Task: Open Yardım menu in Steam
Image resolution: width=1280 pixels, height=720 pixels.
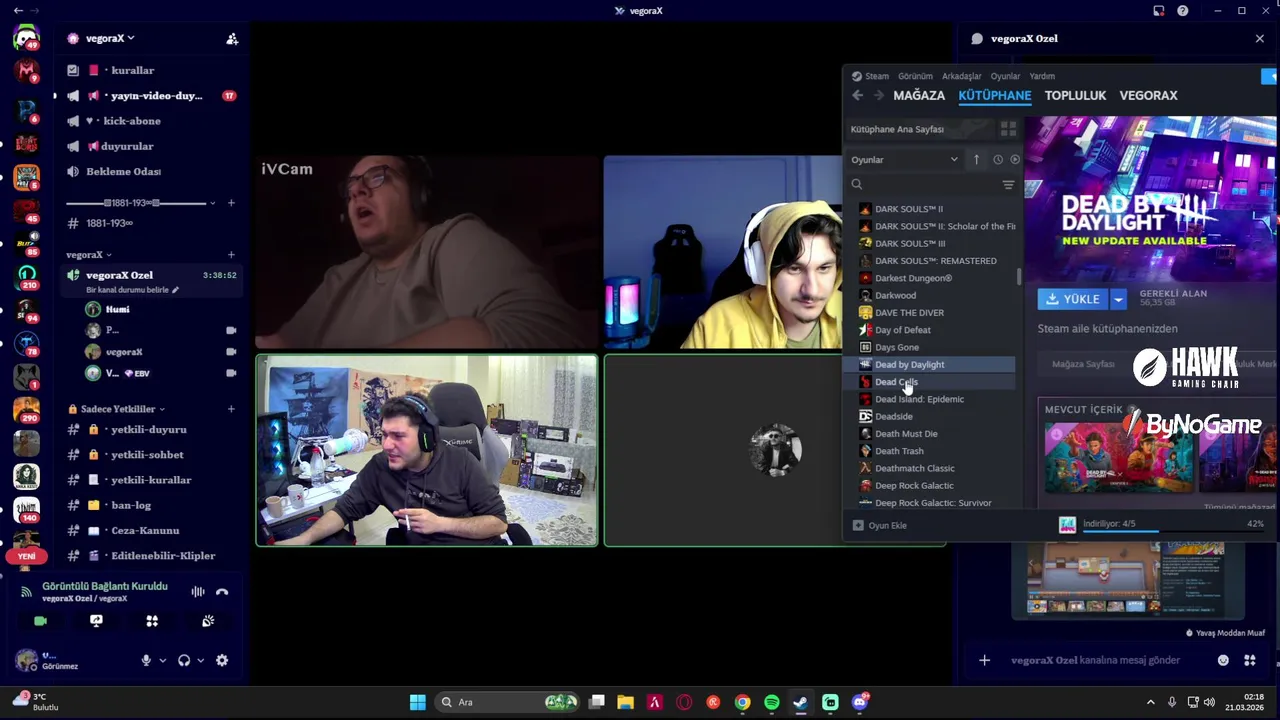Action: pyautogui.click(x=1042, y=76)
